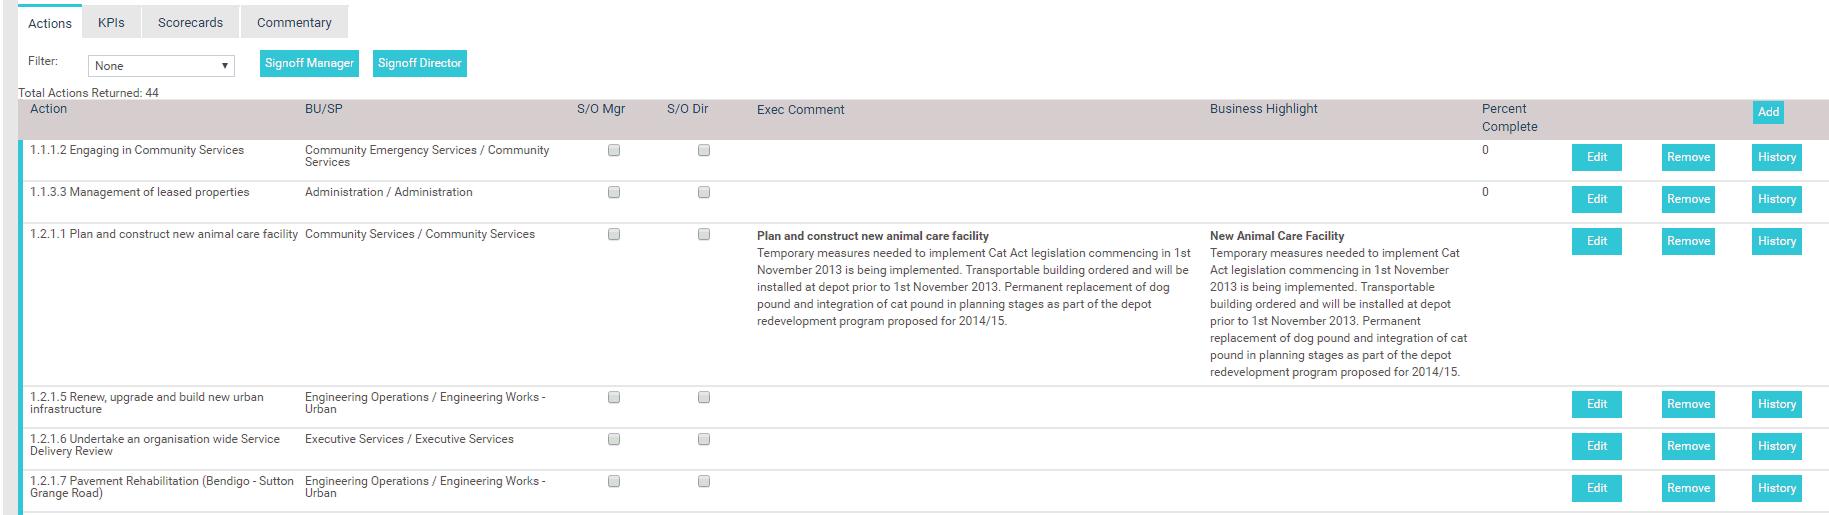Open History for Pavement Rehabilitation action
This screenshot has width=1829, height=515.
(1777, 488)
